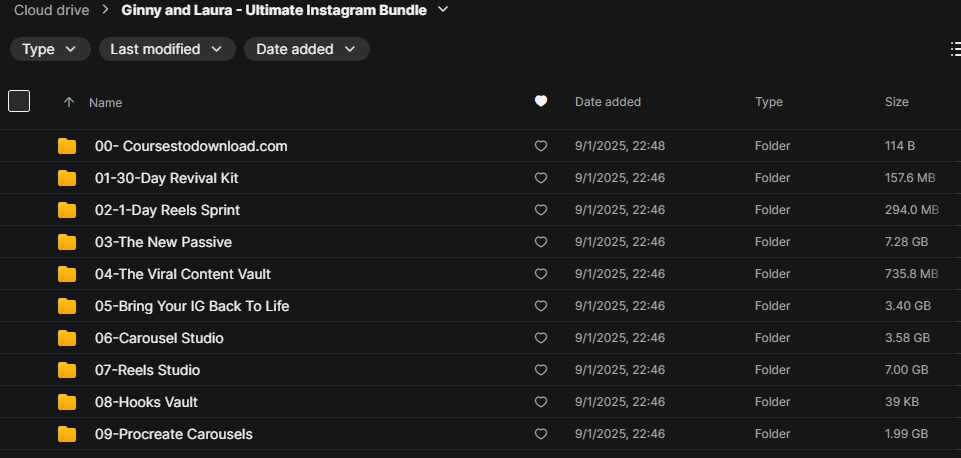Expand the Last modified filter

point(167,49)
